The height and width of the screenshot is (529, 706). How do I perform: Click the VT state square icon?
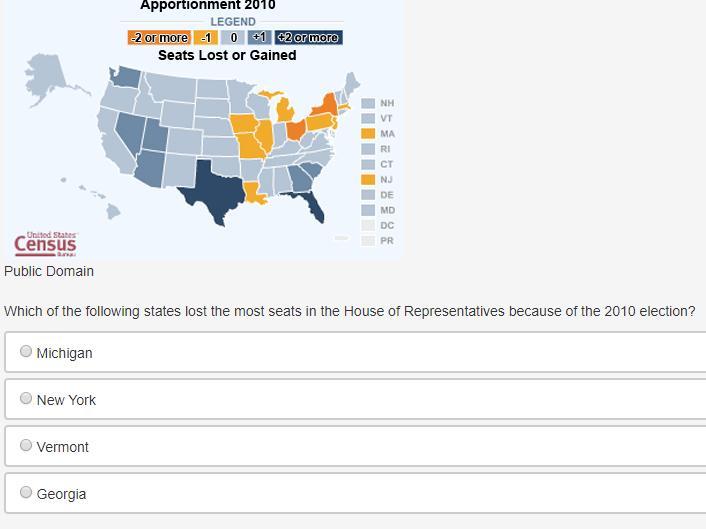click(368, 118)
